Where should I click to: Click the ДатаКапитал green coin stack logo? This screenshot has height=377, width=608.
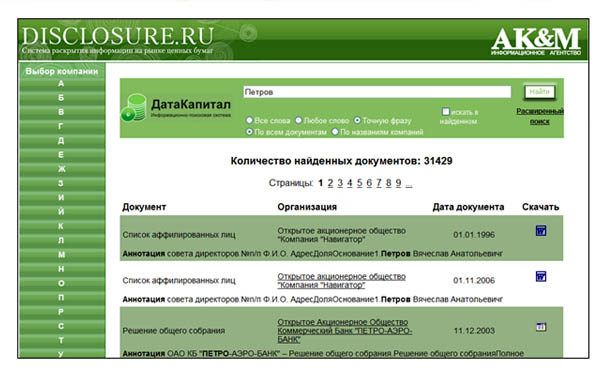pyautogui.click(x=134, y=107)
